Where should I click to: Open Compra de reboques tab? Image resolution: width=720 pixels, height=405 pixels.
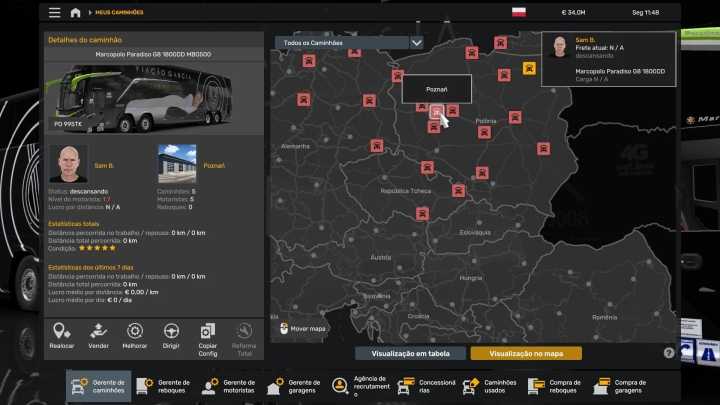(x=555, y=386)
